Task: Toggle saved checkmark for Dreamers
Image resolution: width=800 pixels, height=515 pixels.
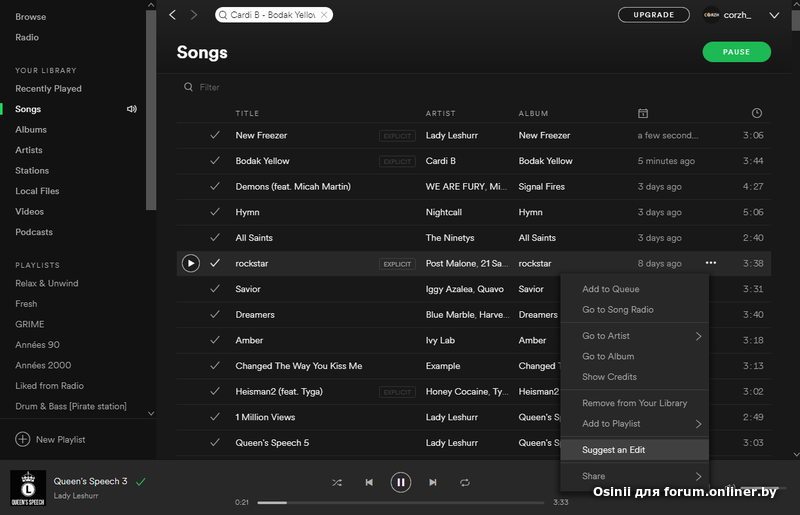Action: point(215,314)
